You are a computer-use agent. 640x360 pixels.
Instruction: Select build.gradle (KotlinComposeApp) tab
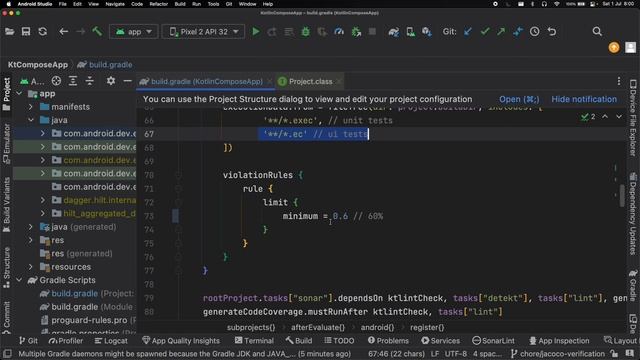[206, 82]
